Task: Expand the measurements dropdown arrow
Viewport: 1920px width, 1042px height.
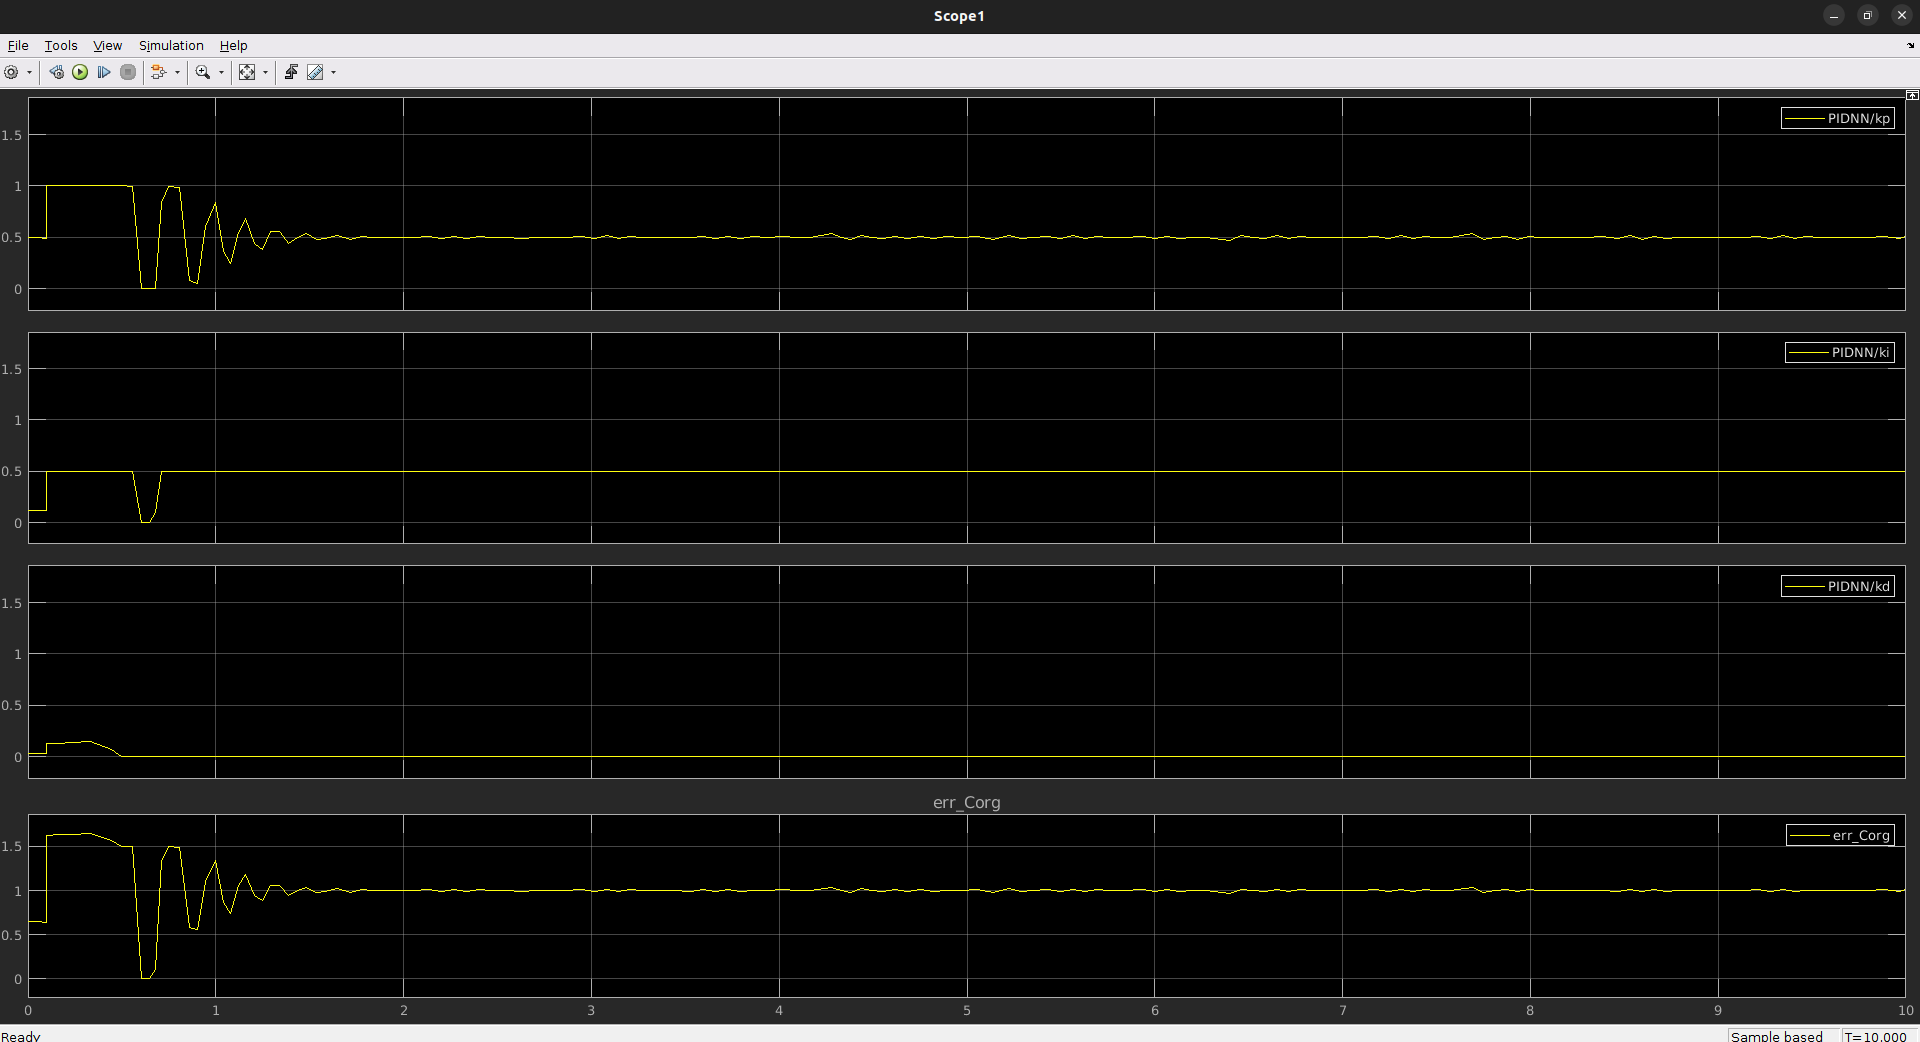Action: click(x=333, y=72)
